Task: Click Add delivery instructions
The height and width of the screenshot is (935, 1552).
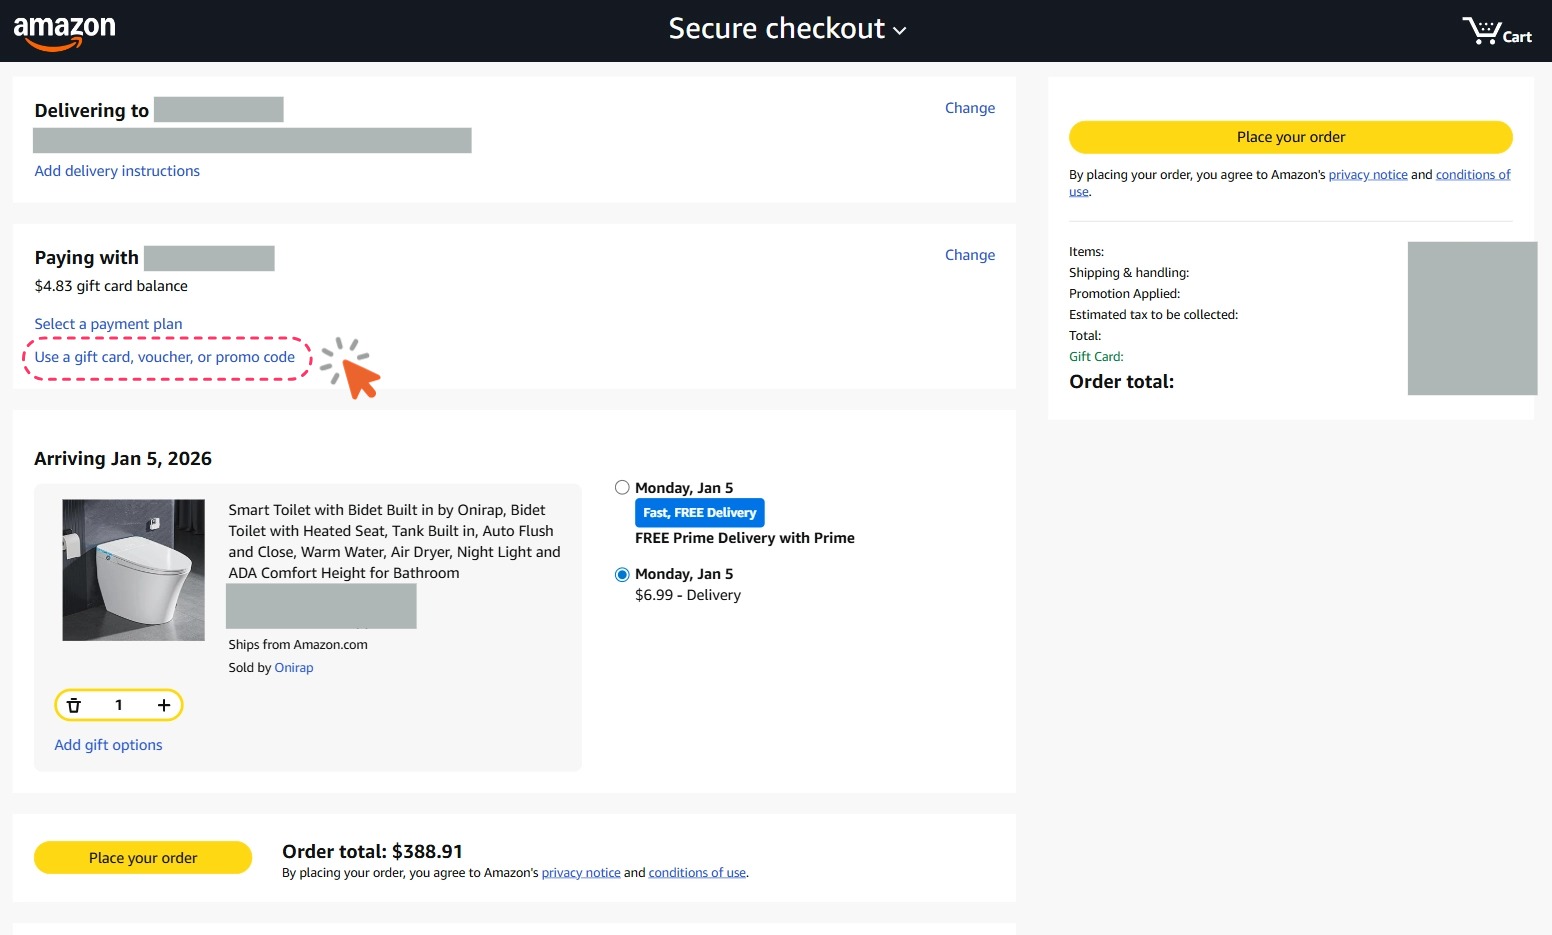Action: 117,171
